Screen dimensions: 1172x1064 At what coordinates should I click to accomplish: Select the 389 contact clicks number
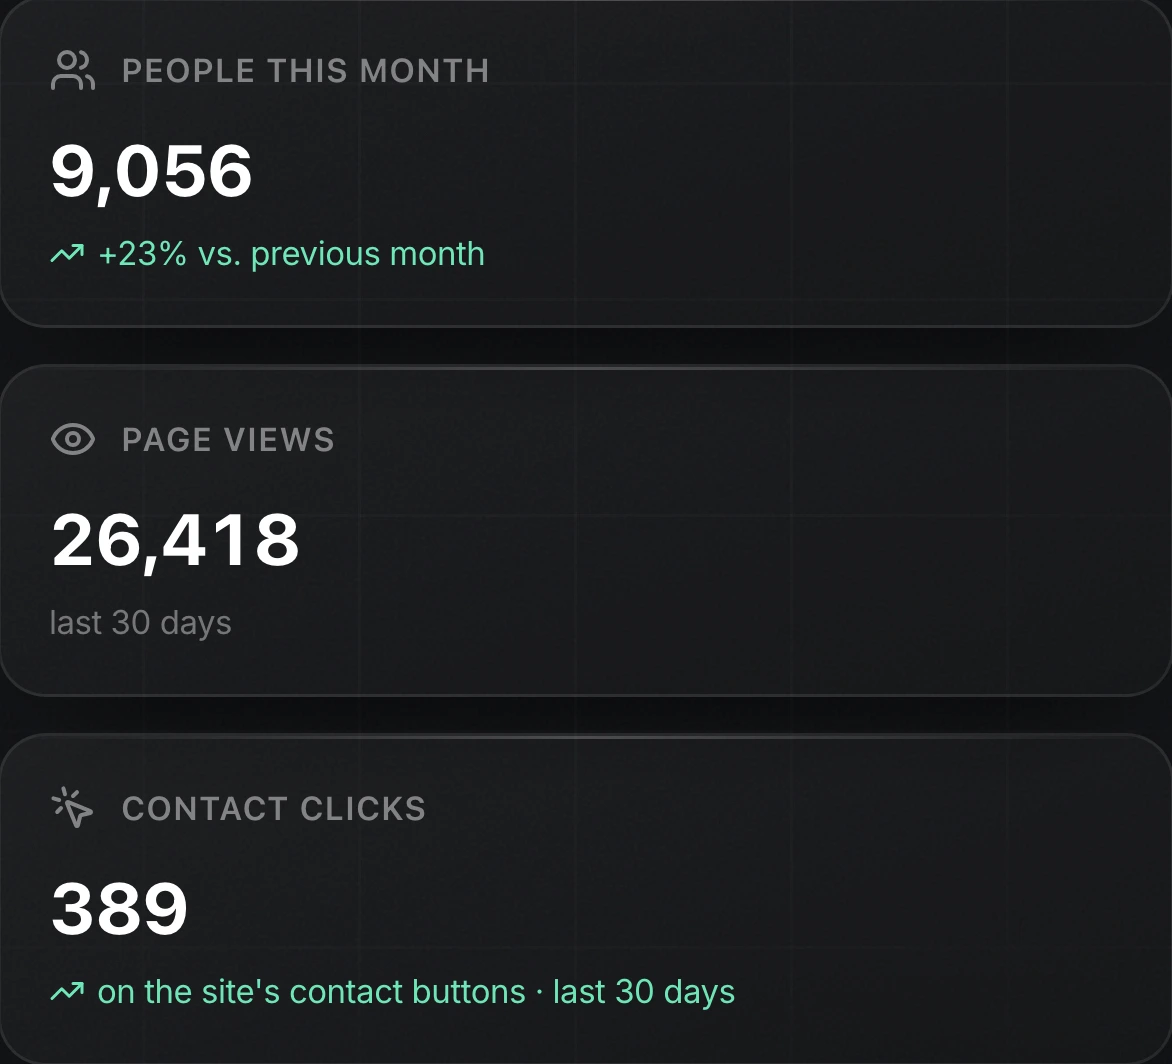click(x=119, y=909)
